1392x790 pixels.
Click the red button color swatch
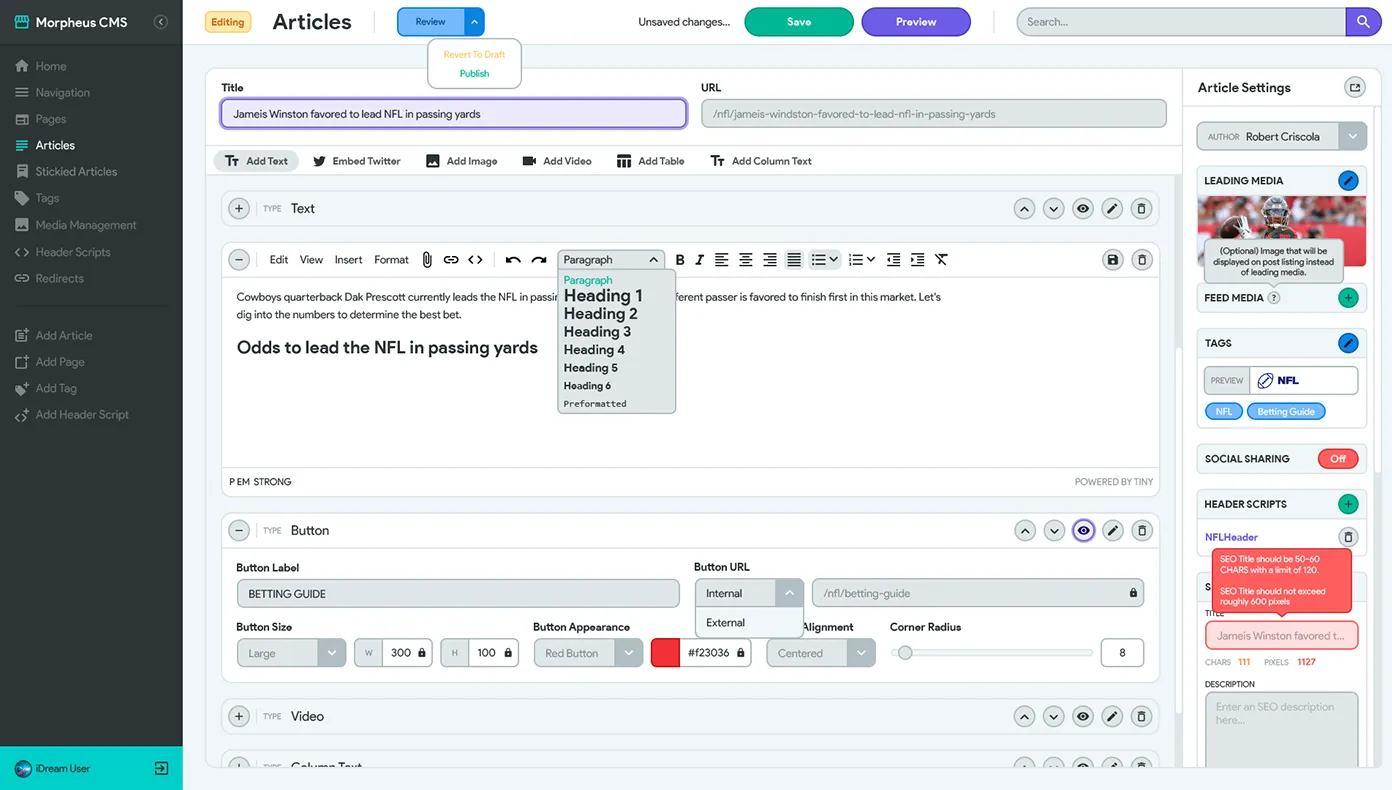pos(666,653)
